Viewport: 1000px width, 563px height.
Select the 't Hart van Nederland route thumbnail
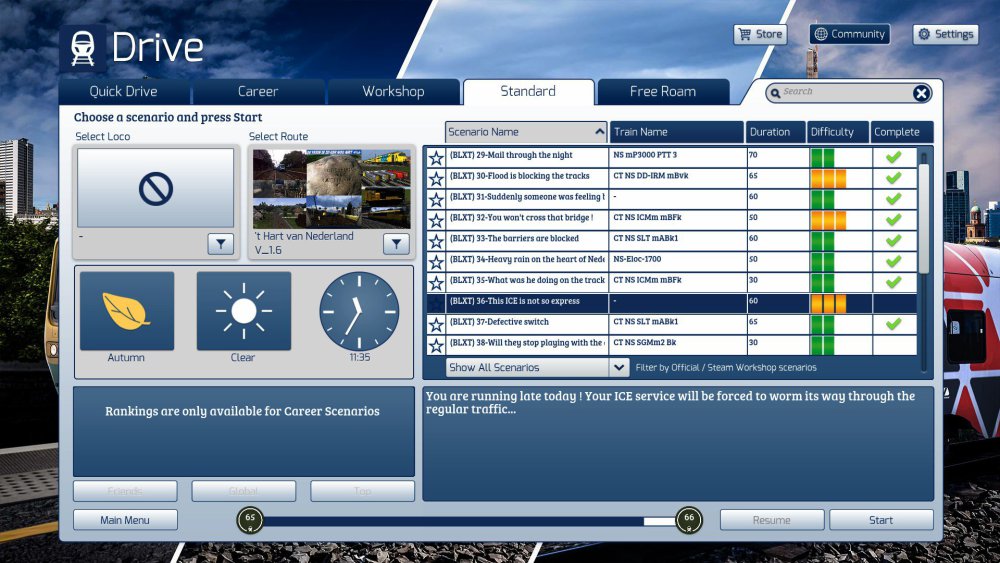click(331, 188)
